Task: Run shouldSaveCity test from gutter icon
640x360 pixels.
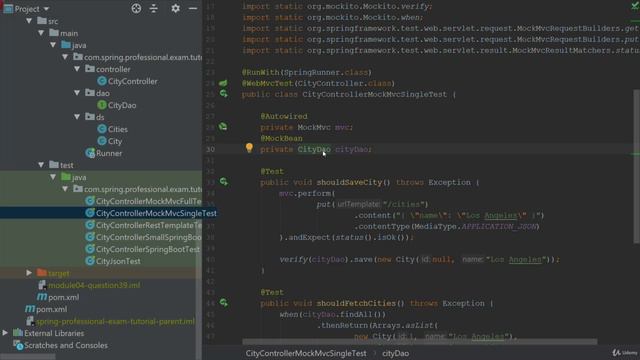Action: click(224, 182)
